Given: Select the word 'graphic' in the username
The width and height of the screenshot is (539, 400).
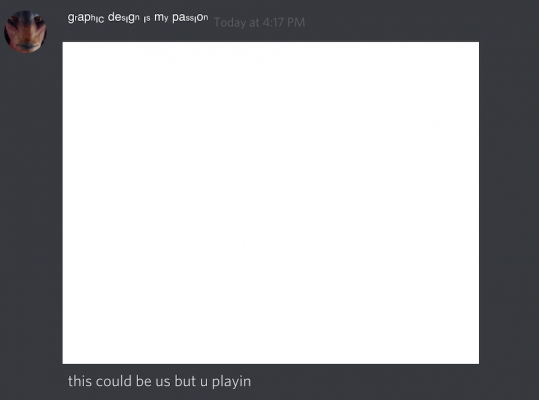Looking at the screenshot, I should (x=86, y=18).
